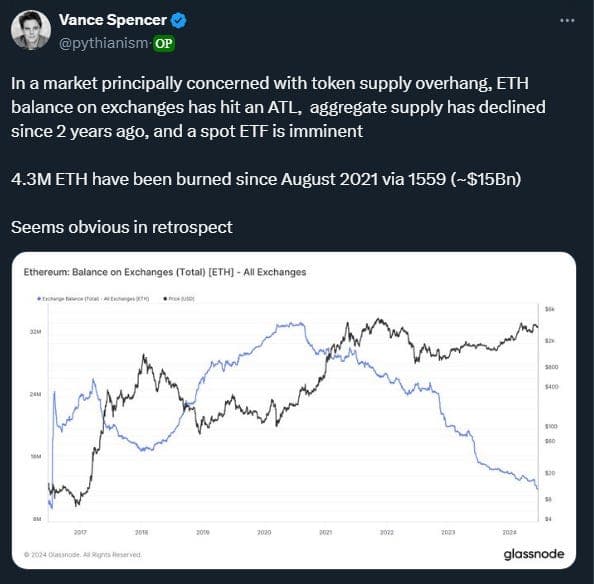Click the chart title Ethereum Balance on Exchanges

(165, 272)
